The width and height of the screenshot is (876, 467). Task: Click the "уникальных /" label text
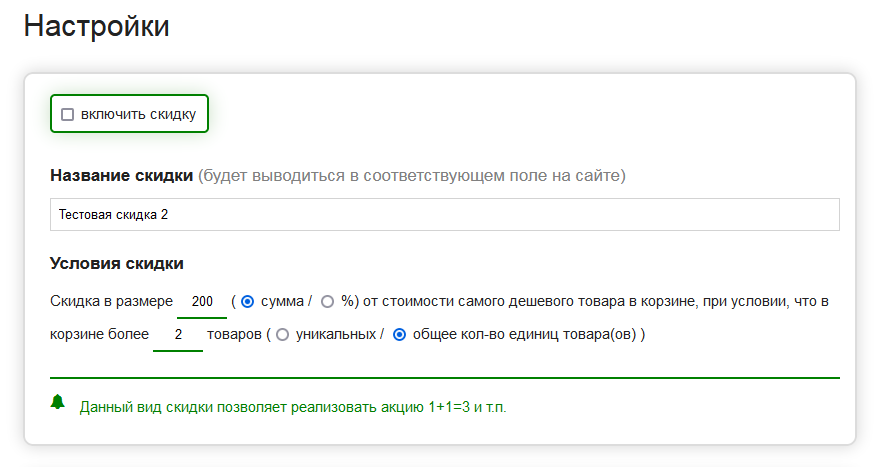coord(340,335)
